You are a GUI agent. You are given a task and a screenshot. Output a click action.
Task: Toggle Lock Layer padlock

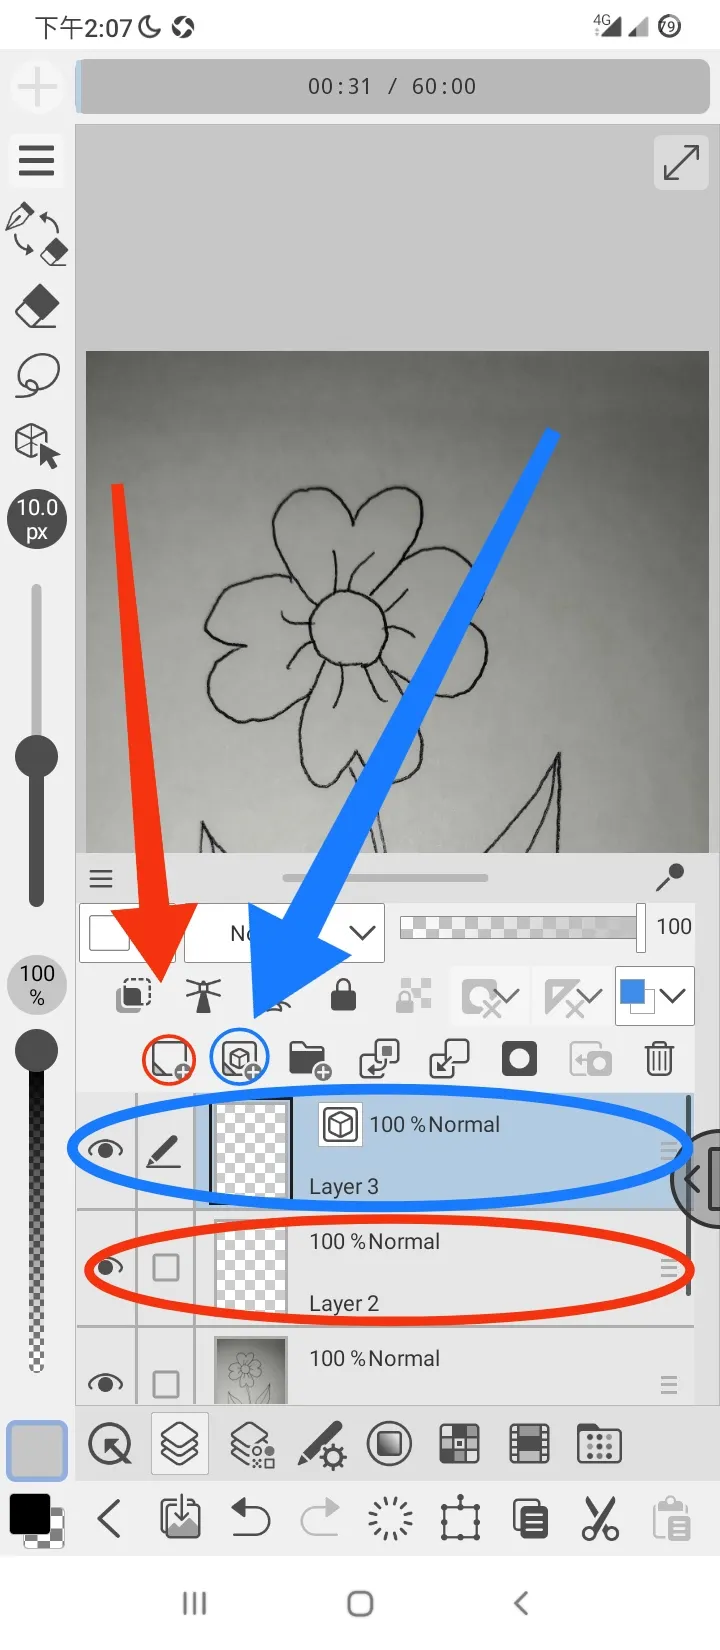pyautogui.click(x=343, y=995)
